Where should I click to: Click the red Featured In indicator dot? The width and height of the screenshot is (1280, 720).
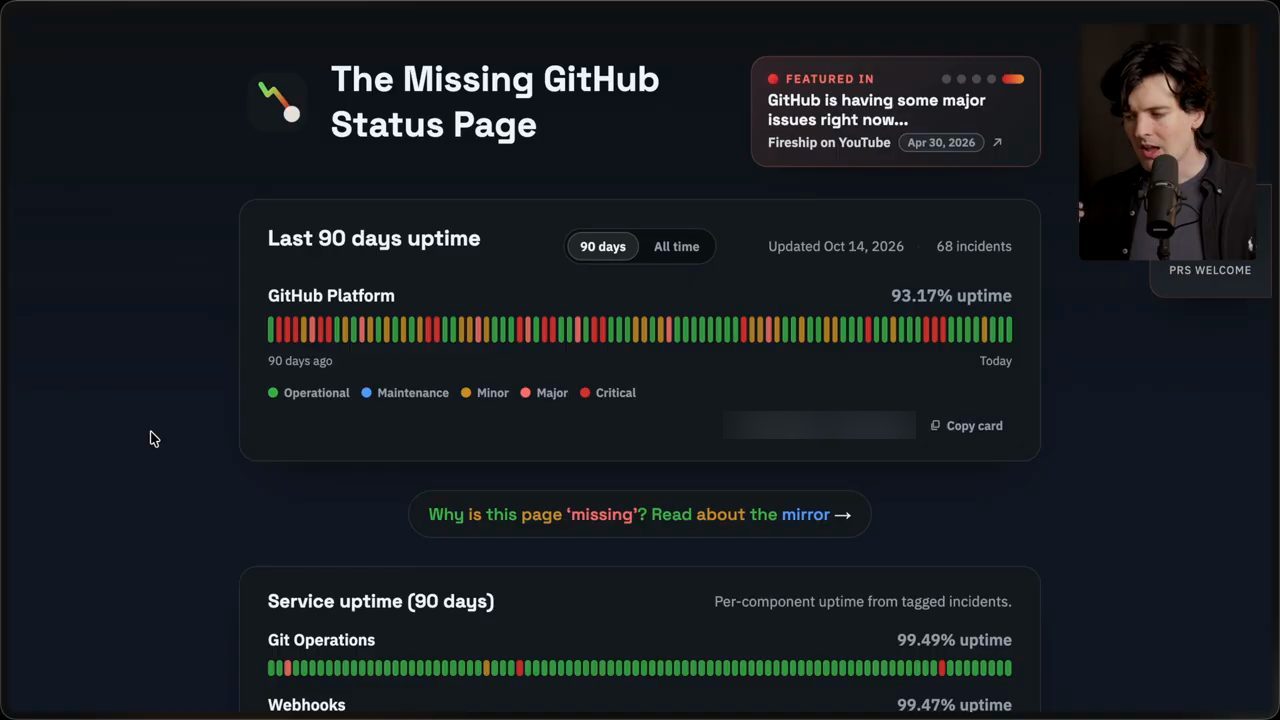tap(773, 79)
